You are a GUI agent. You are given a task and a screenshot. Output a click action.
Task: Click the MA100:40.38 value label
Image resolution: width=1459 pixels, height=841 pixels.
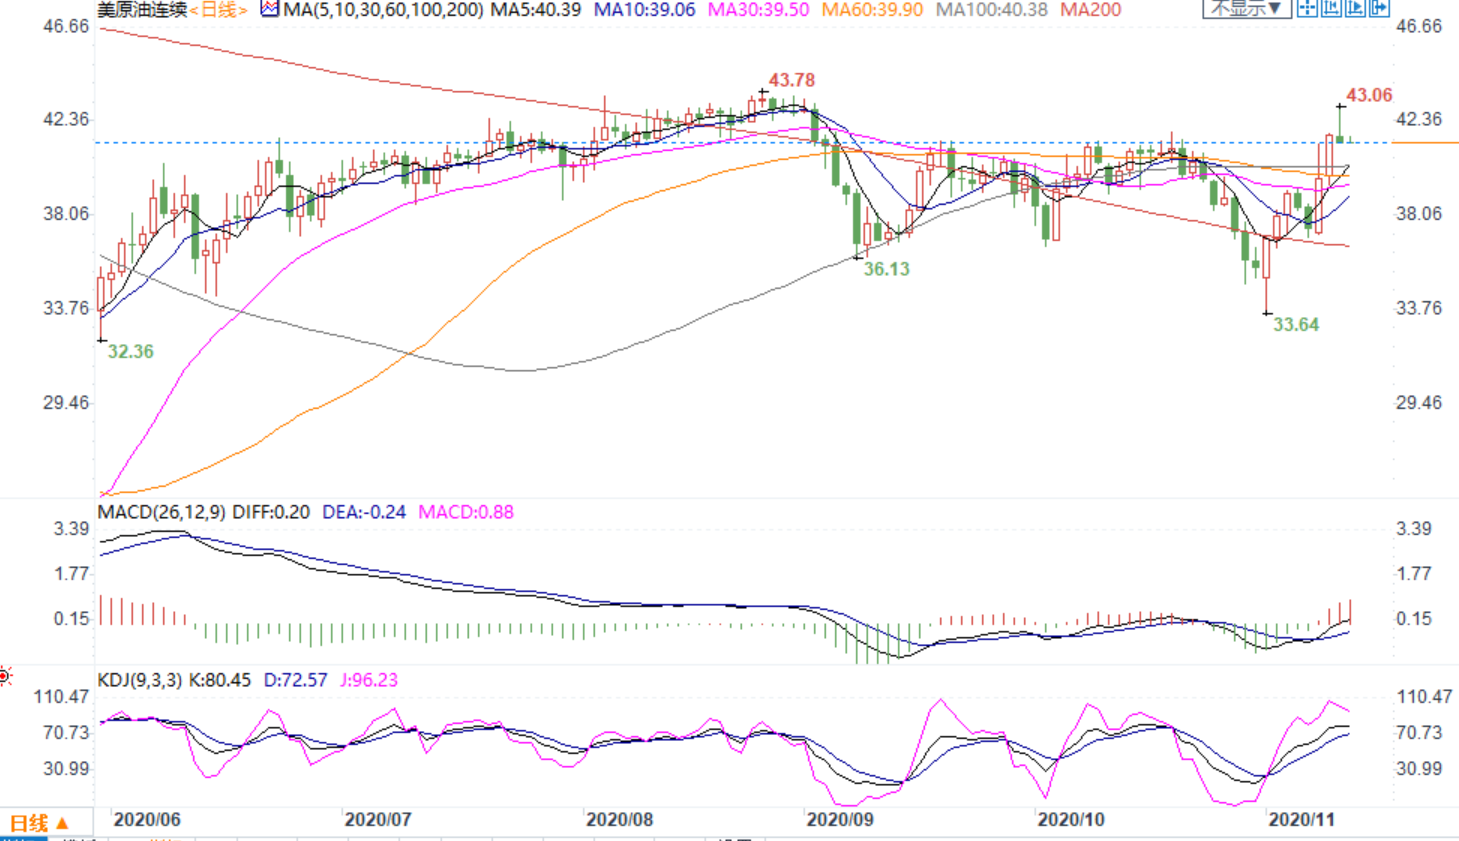click(x=991, y=10)
